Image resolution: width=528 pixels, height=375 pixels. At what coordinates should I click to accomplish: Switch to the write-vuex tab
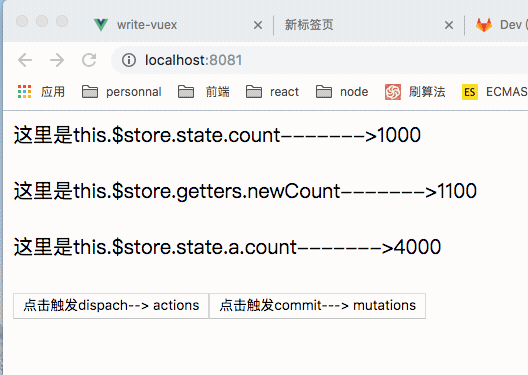[x=178, y=25]
